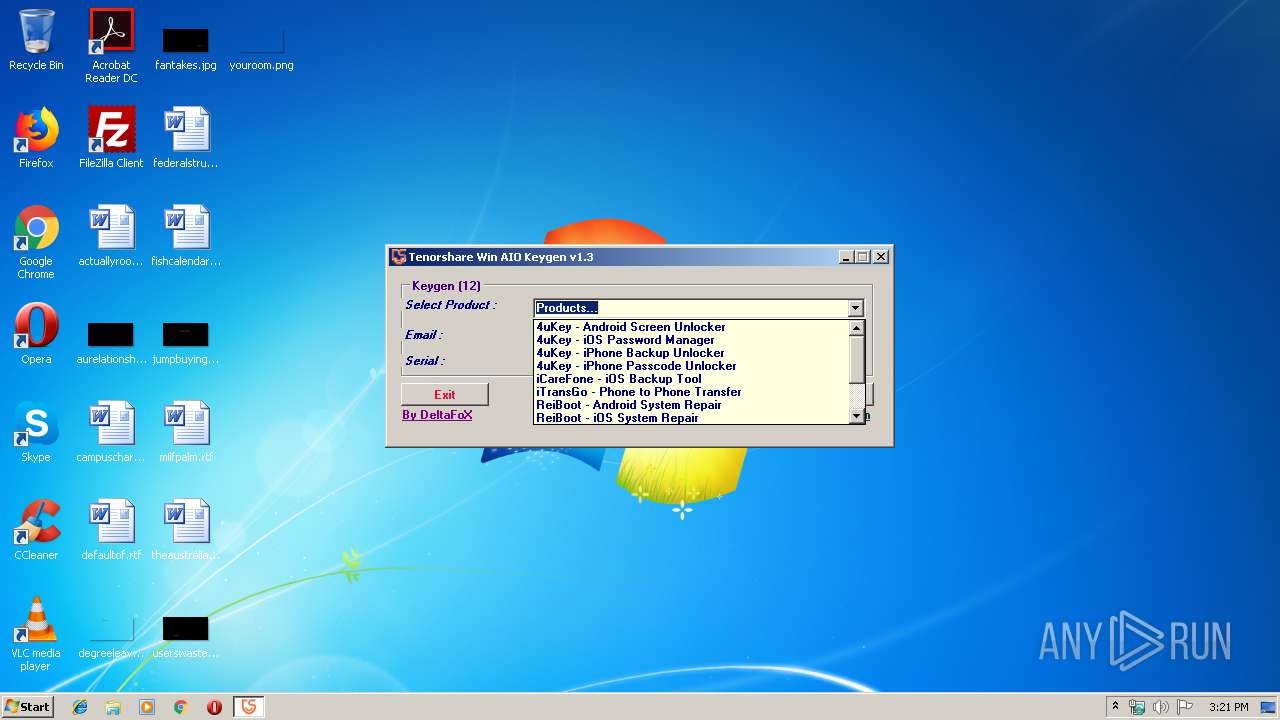Select the degreeleav... desktop file
This screenshot has width=1280, height=720.
tap(111, 636)
